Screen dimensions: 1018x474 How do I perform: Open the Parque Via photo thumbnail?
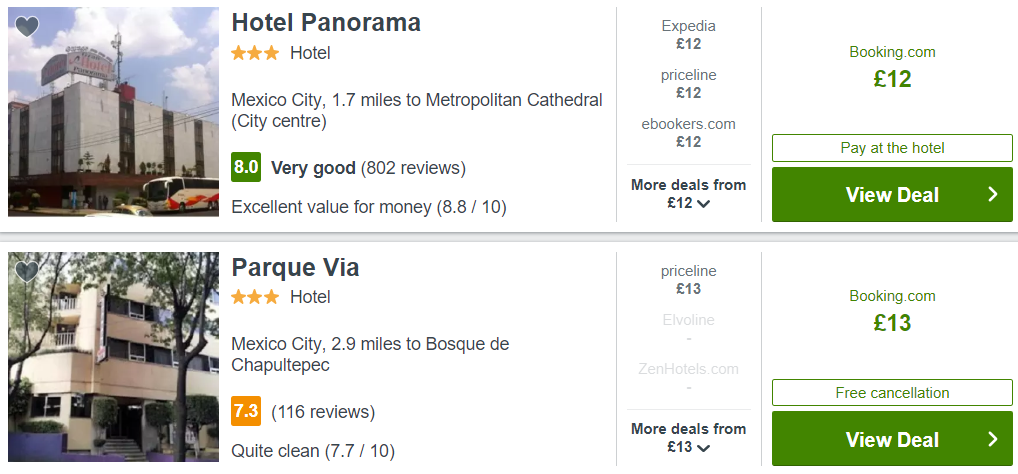(x=114, y=356)
